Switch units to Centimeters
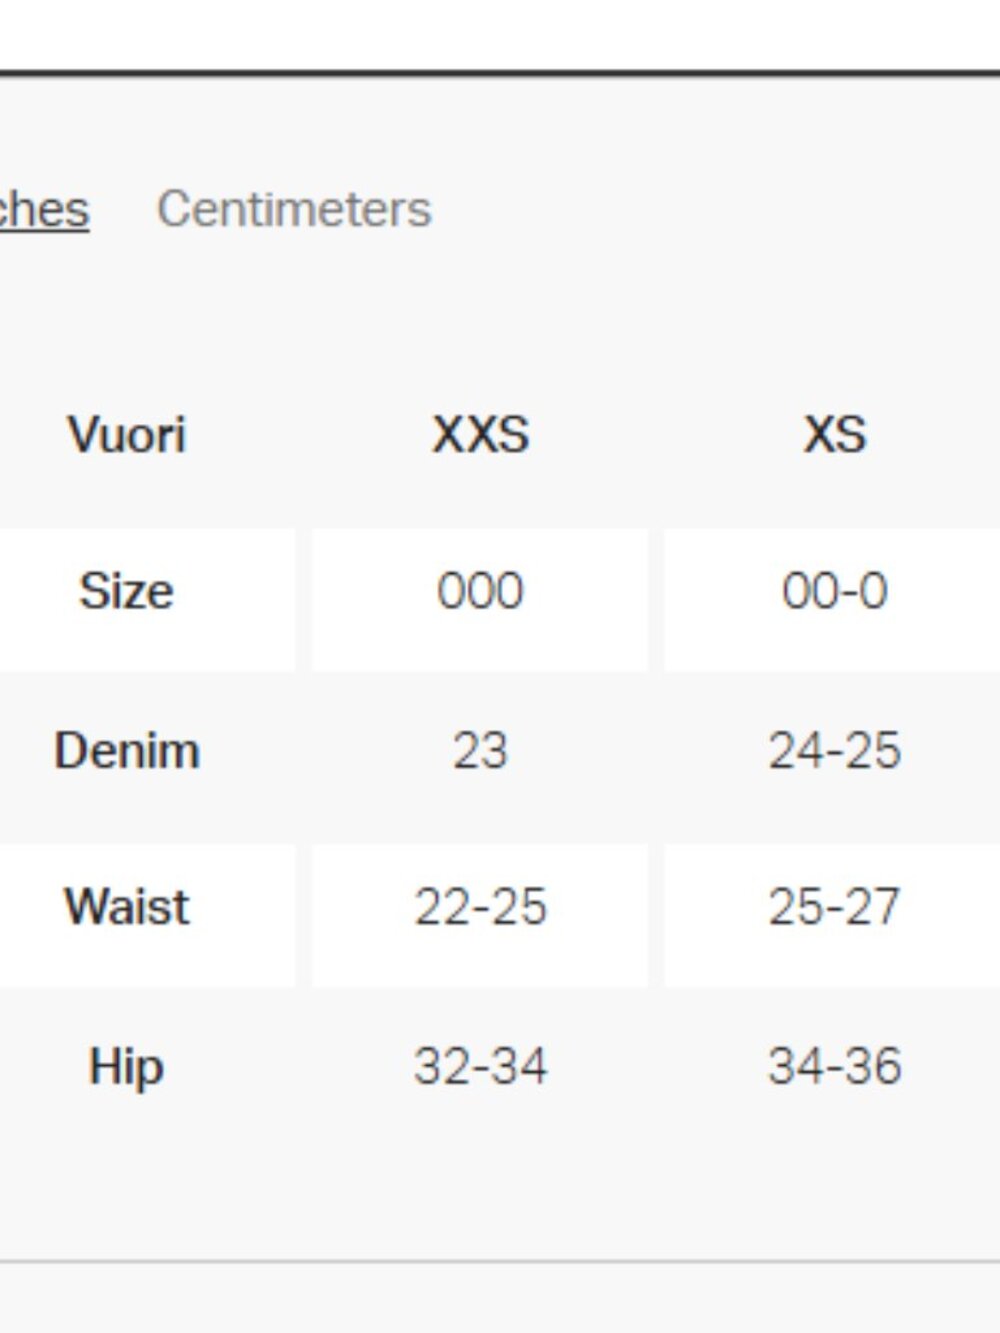 (x=294, y=209)
